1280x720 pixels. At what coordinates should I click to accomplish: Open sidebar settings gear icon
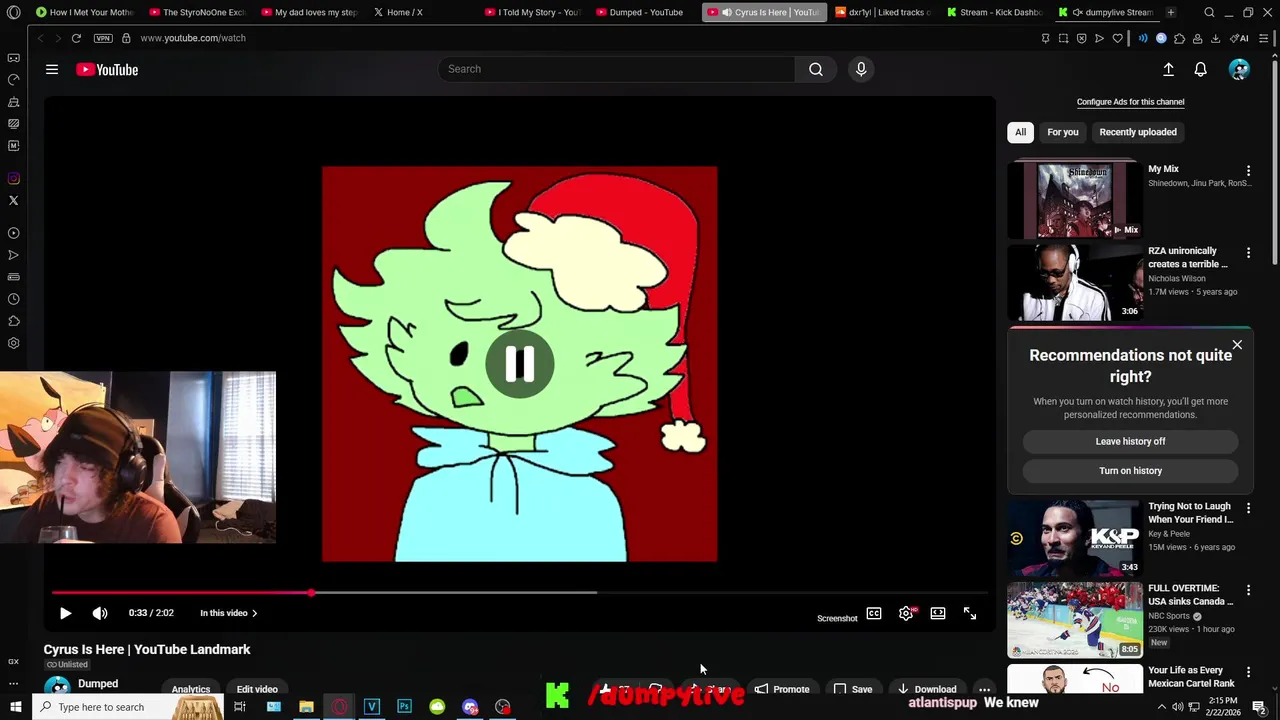[x=13, y=343]
